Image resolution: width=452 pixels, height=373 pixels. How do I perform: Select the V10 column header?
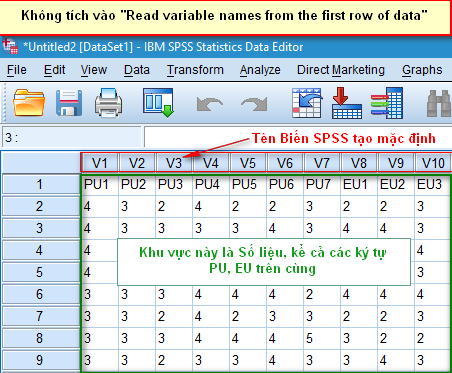coord(433,163)
